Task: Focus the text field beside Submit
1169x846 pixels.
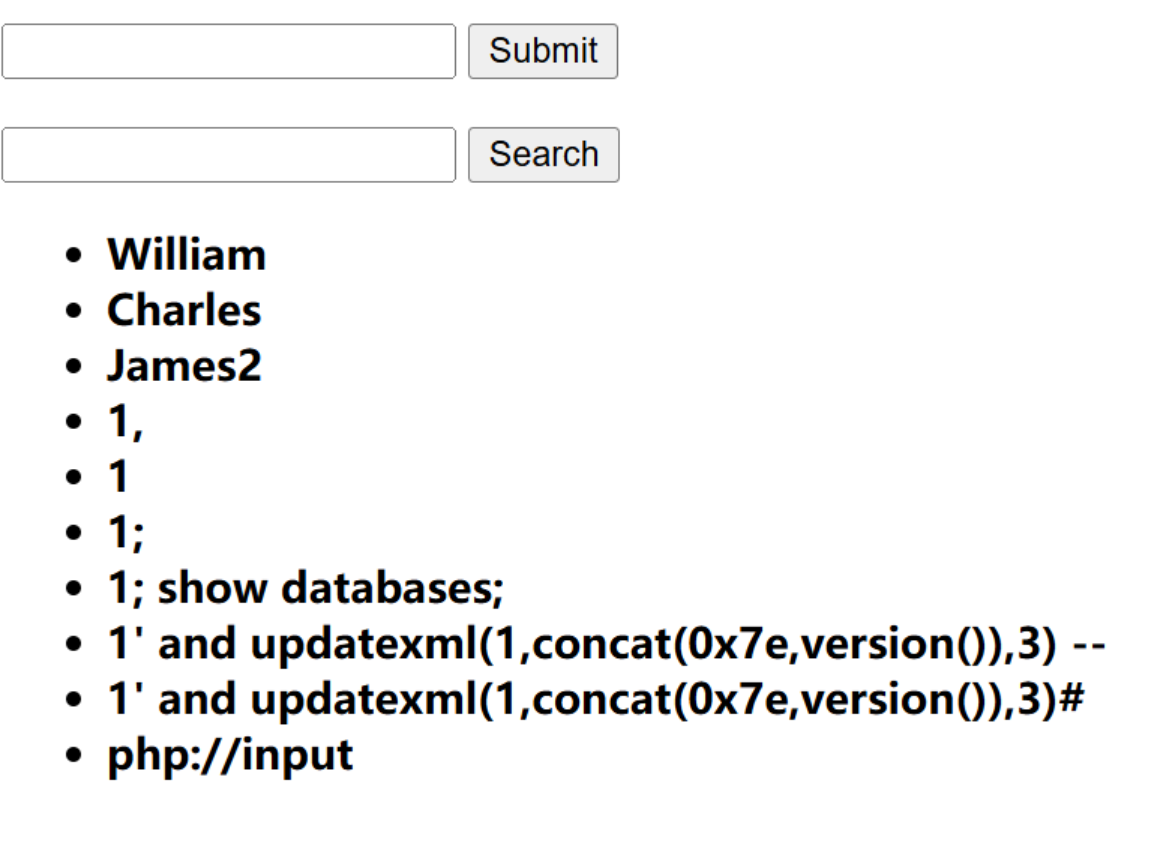Action: pyautogui.click(x=229, y=51)
